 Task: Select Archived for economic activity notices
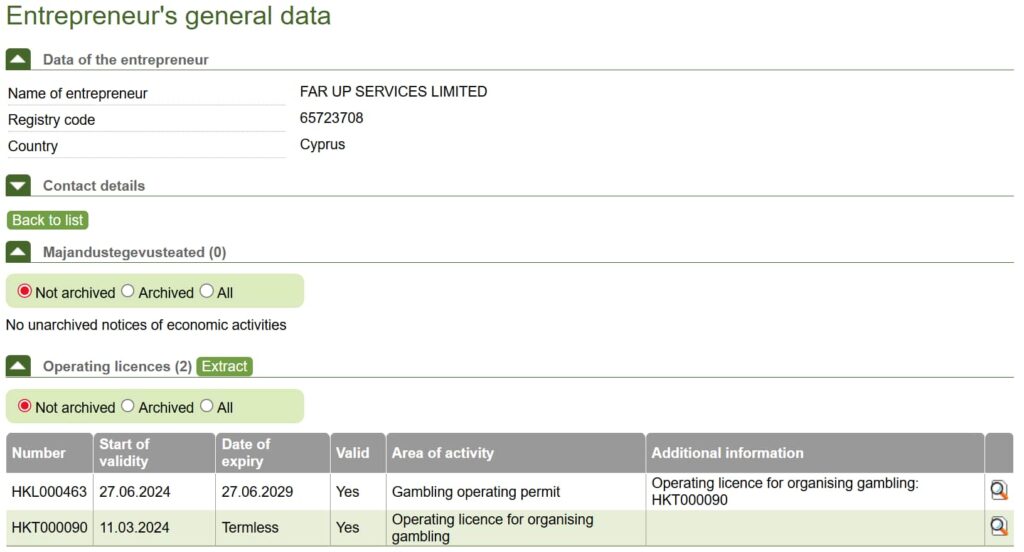pyautogui.click(x=127, y=292)
